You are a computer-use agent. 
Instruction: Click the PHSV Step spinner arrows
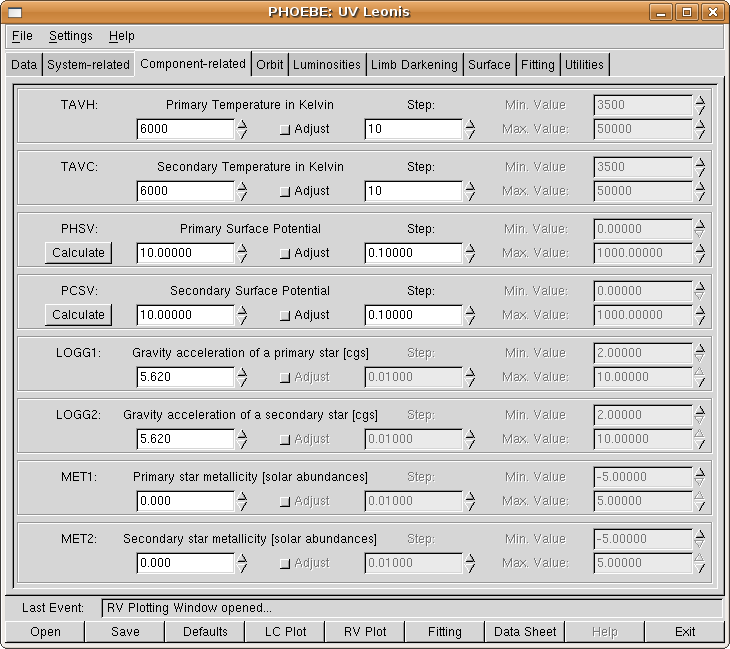point(470,253)
